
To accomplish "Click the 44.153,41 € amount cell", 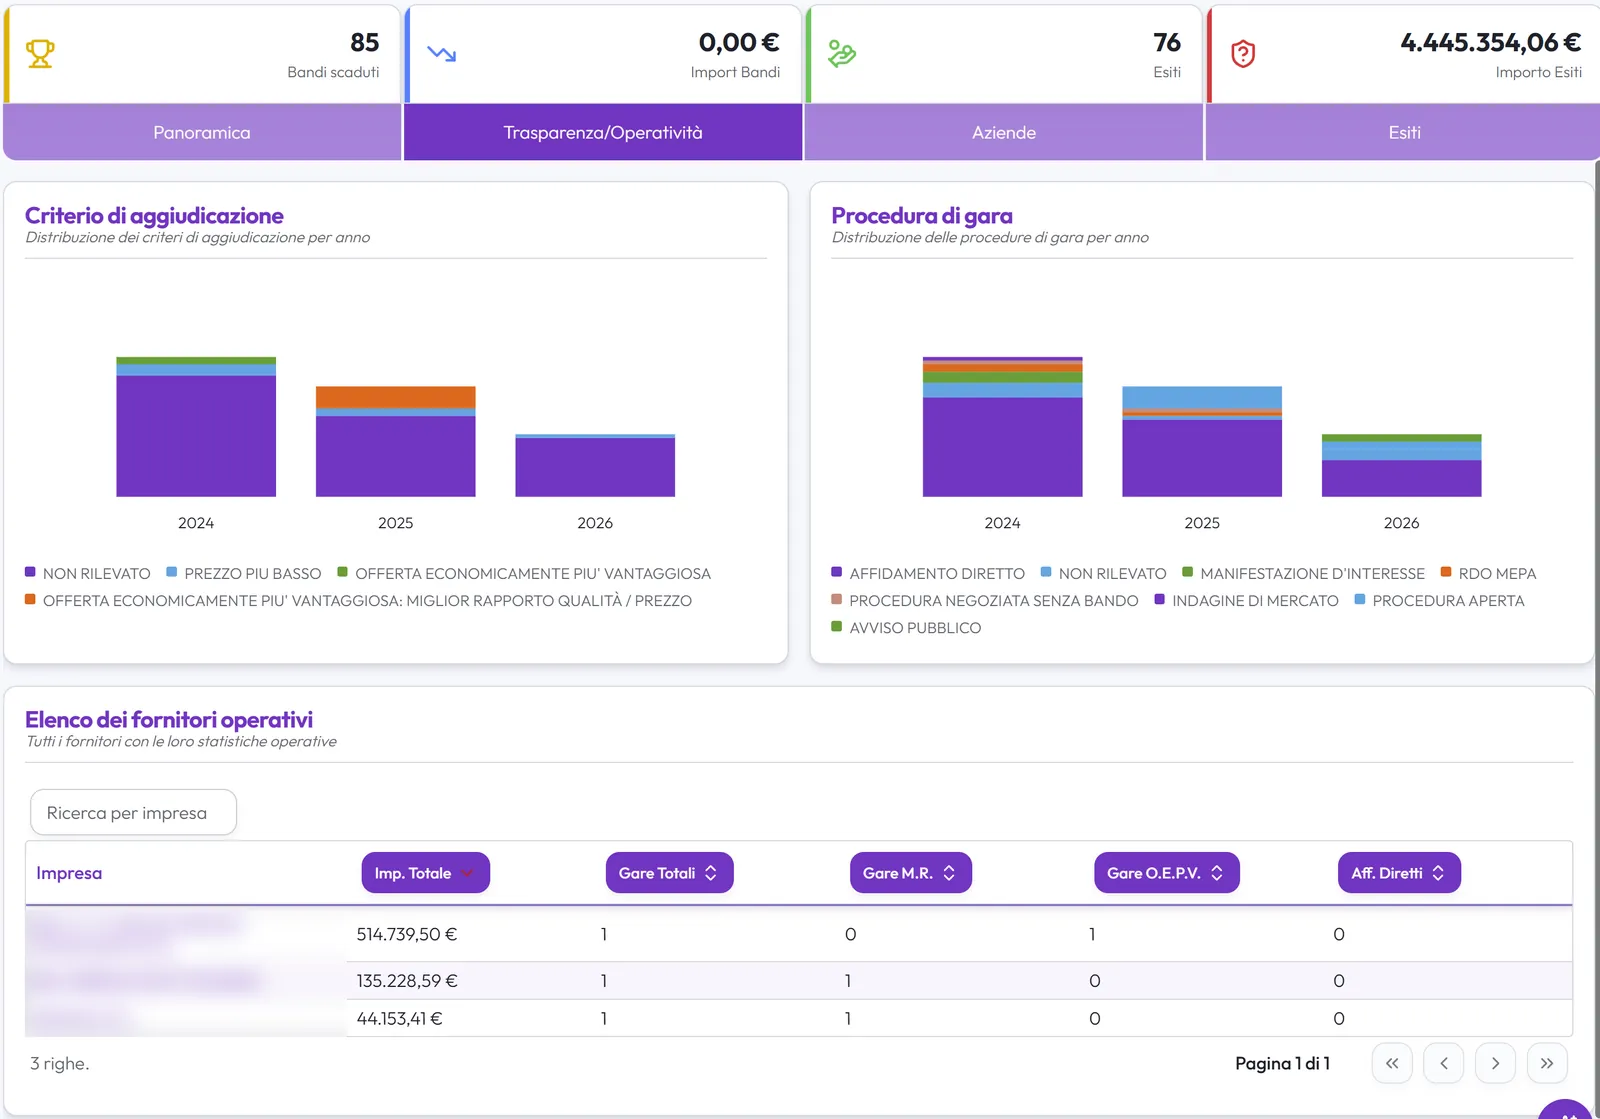I will (399, 1018).
